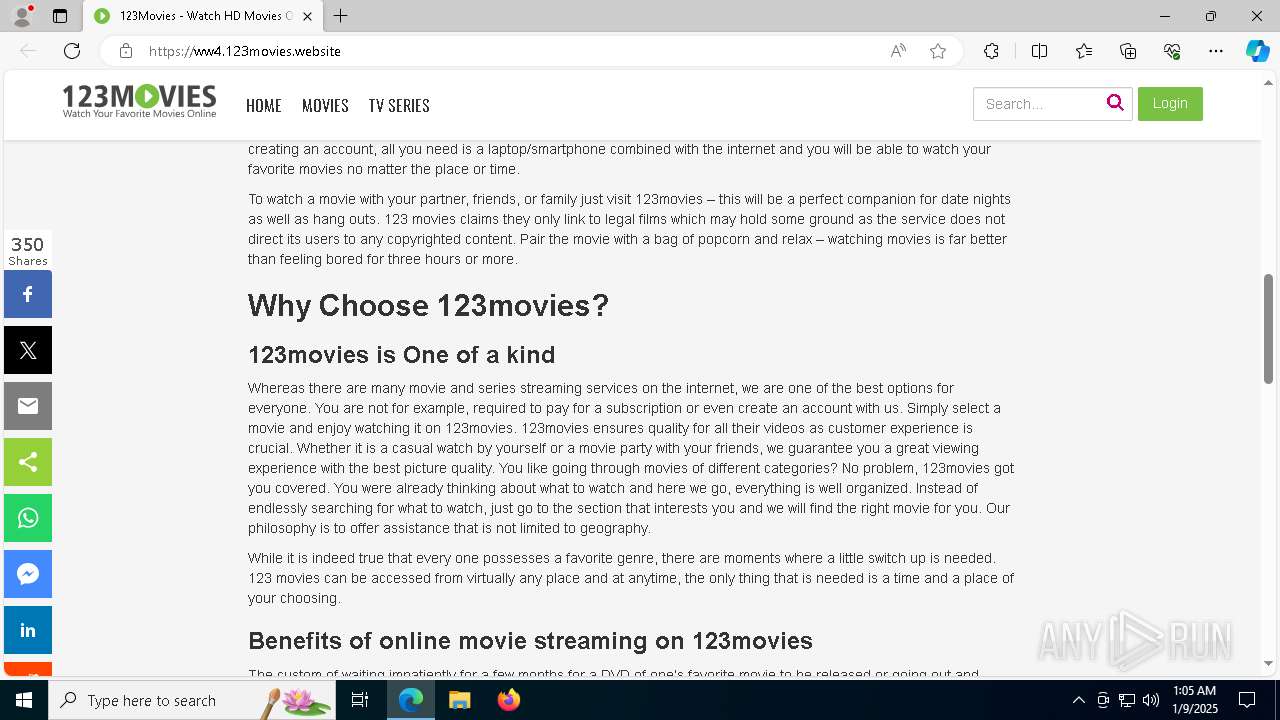Screen dimensions: 1280x720
Task: Click the page vertical scrollbar thumb
Action: [1268, 329]
